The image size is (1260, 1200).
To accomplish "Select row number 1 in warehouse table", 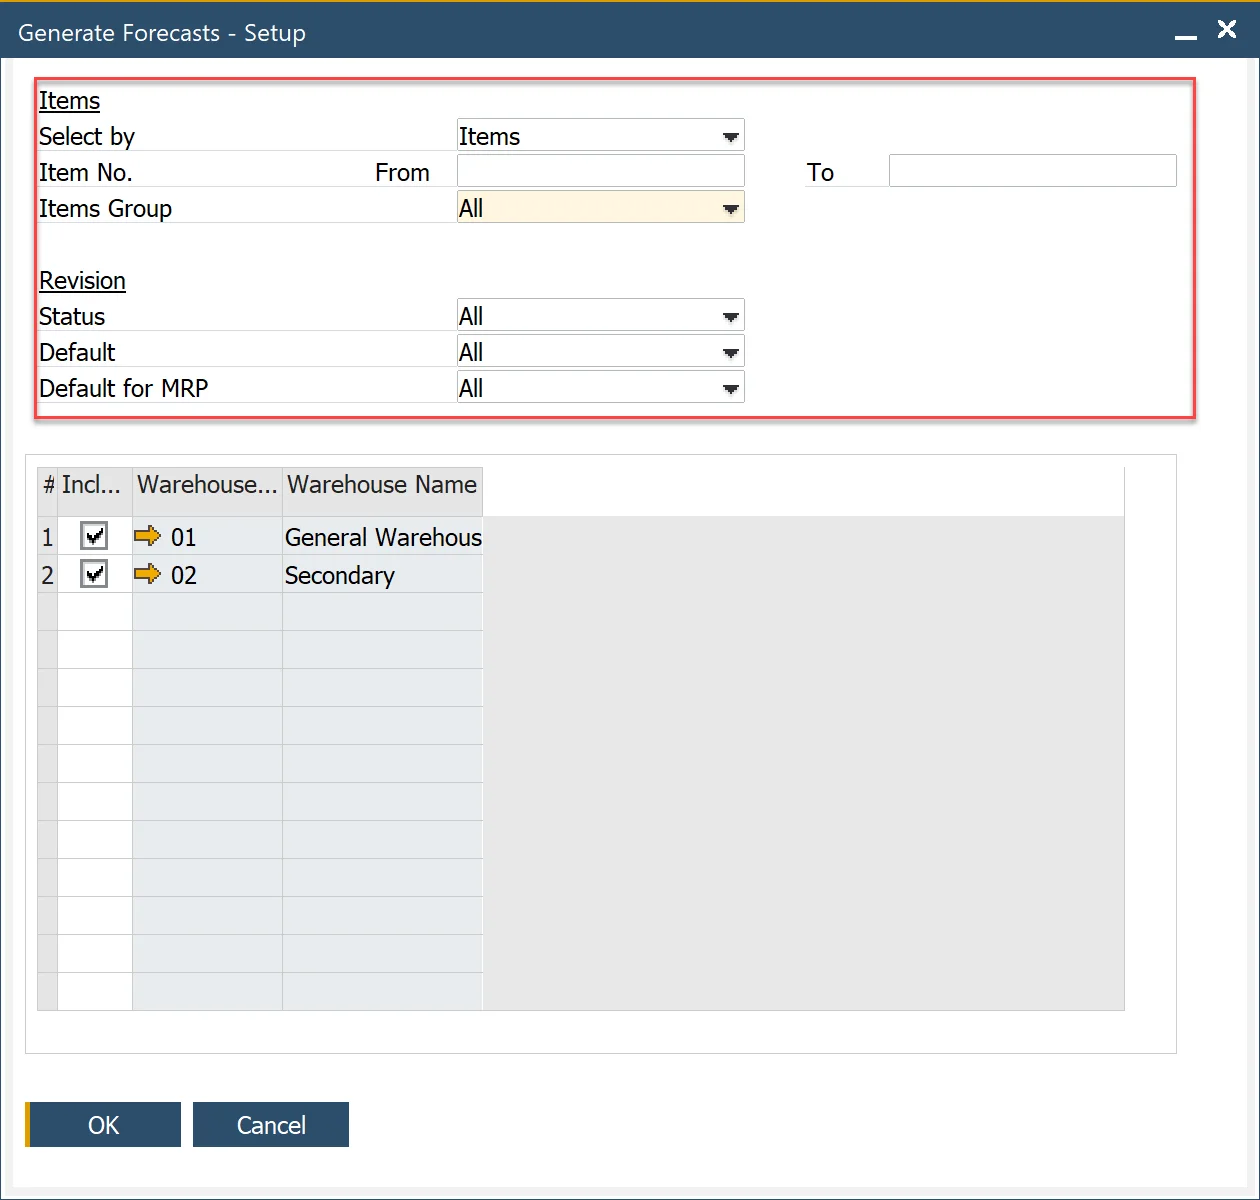I will click(47, 537).
